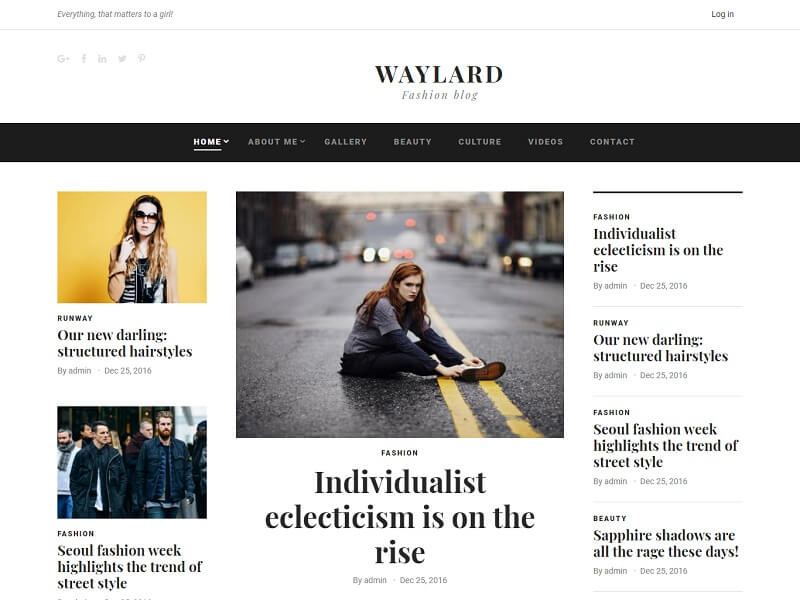
Task: Open the large Individualist eclecticism headline
Action: click(400, 517)
